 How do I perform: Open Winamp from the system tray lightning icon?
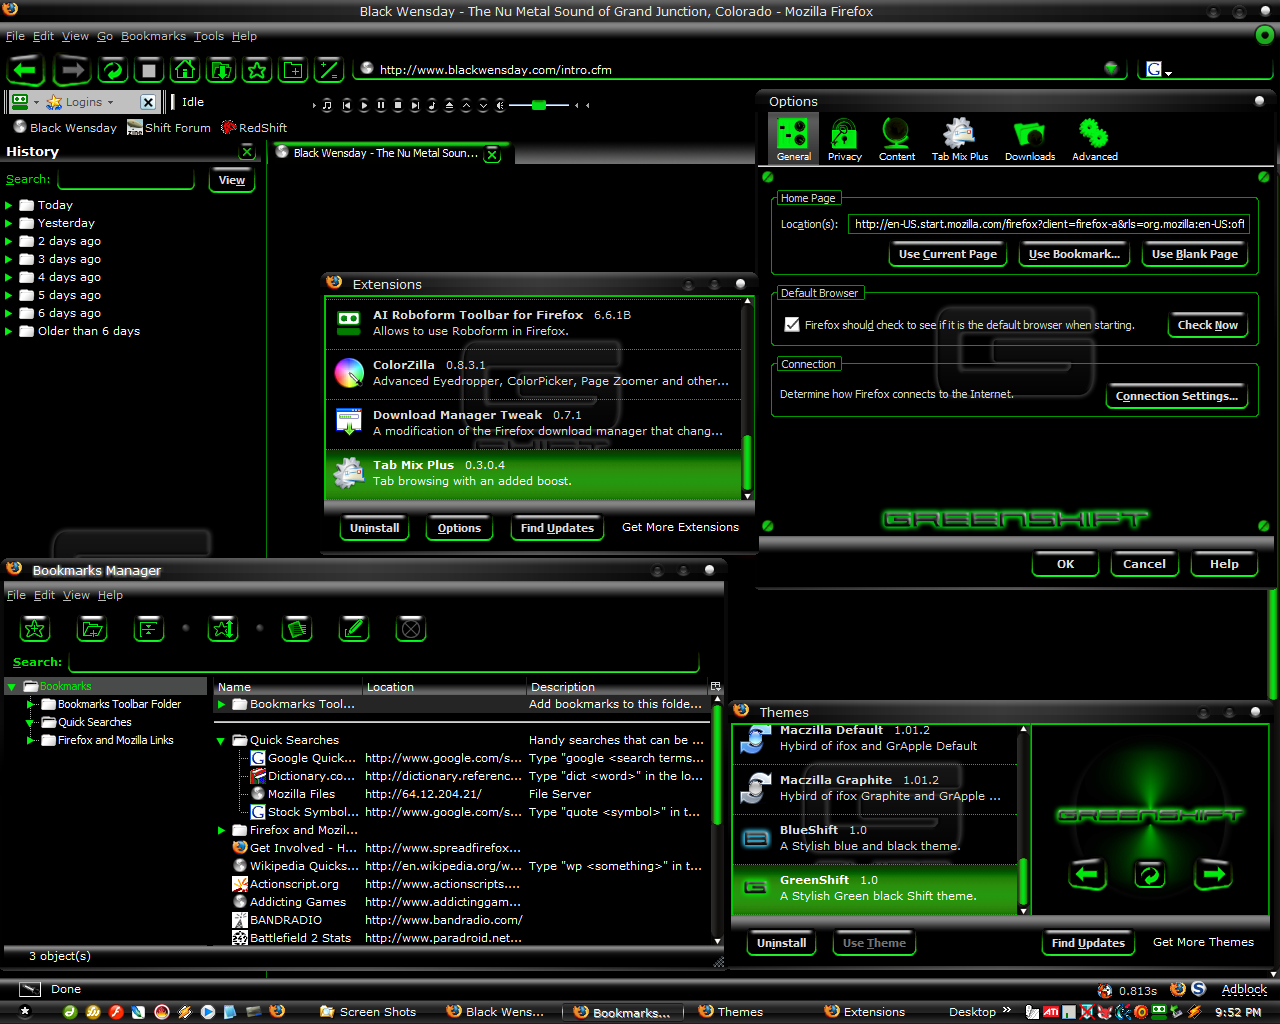[x=1194, y=1011]
